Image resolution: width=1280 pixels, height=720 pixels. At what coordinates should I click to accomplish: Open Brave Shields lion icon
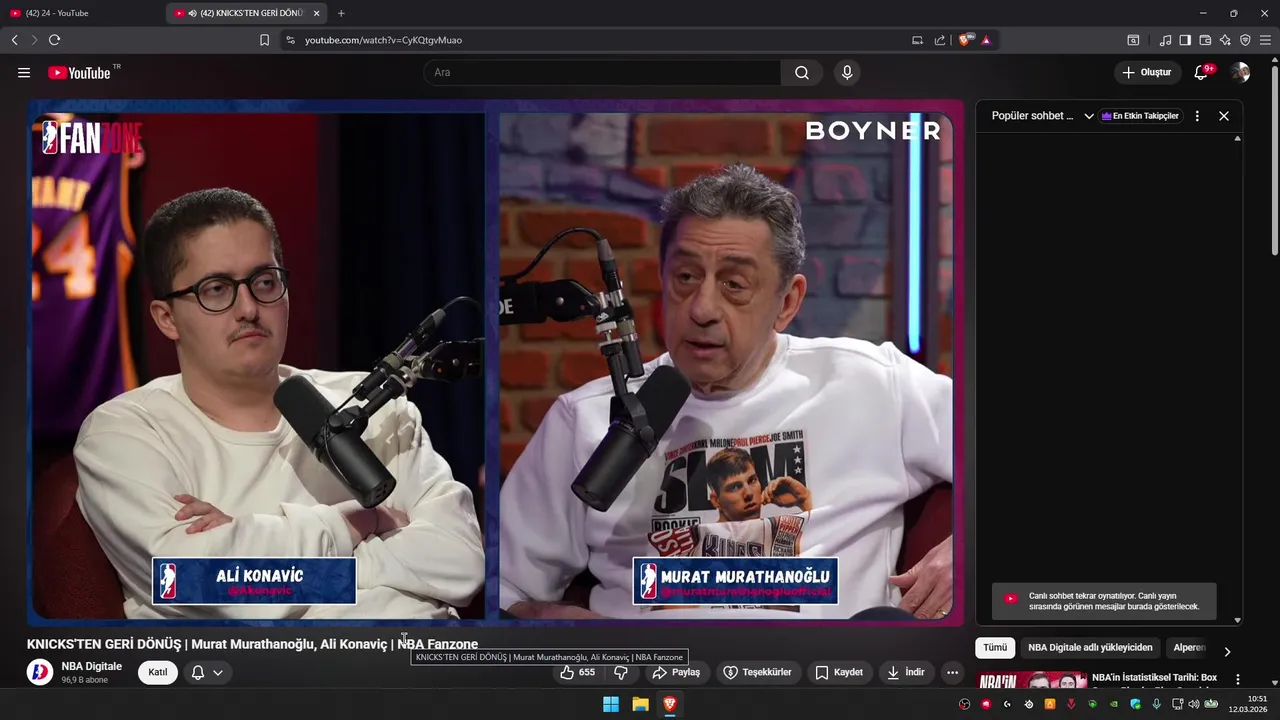pyautogui.click(x=965, y=40)
